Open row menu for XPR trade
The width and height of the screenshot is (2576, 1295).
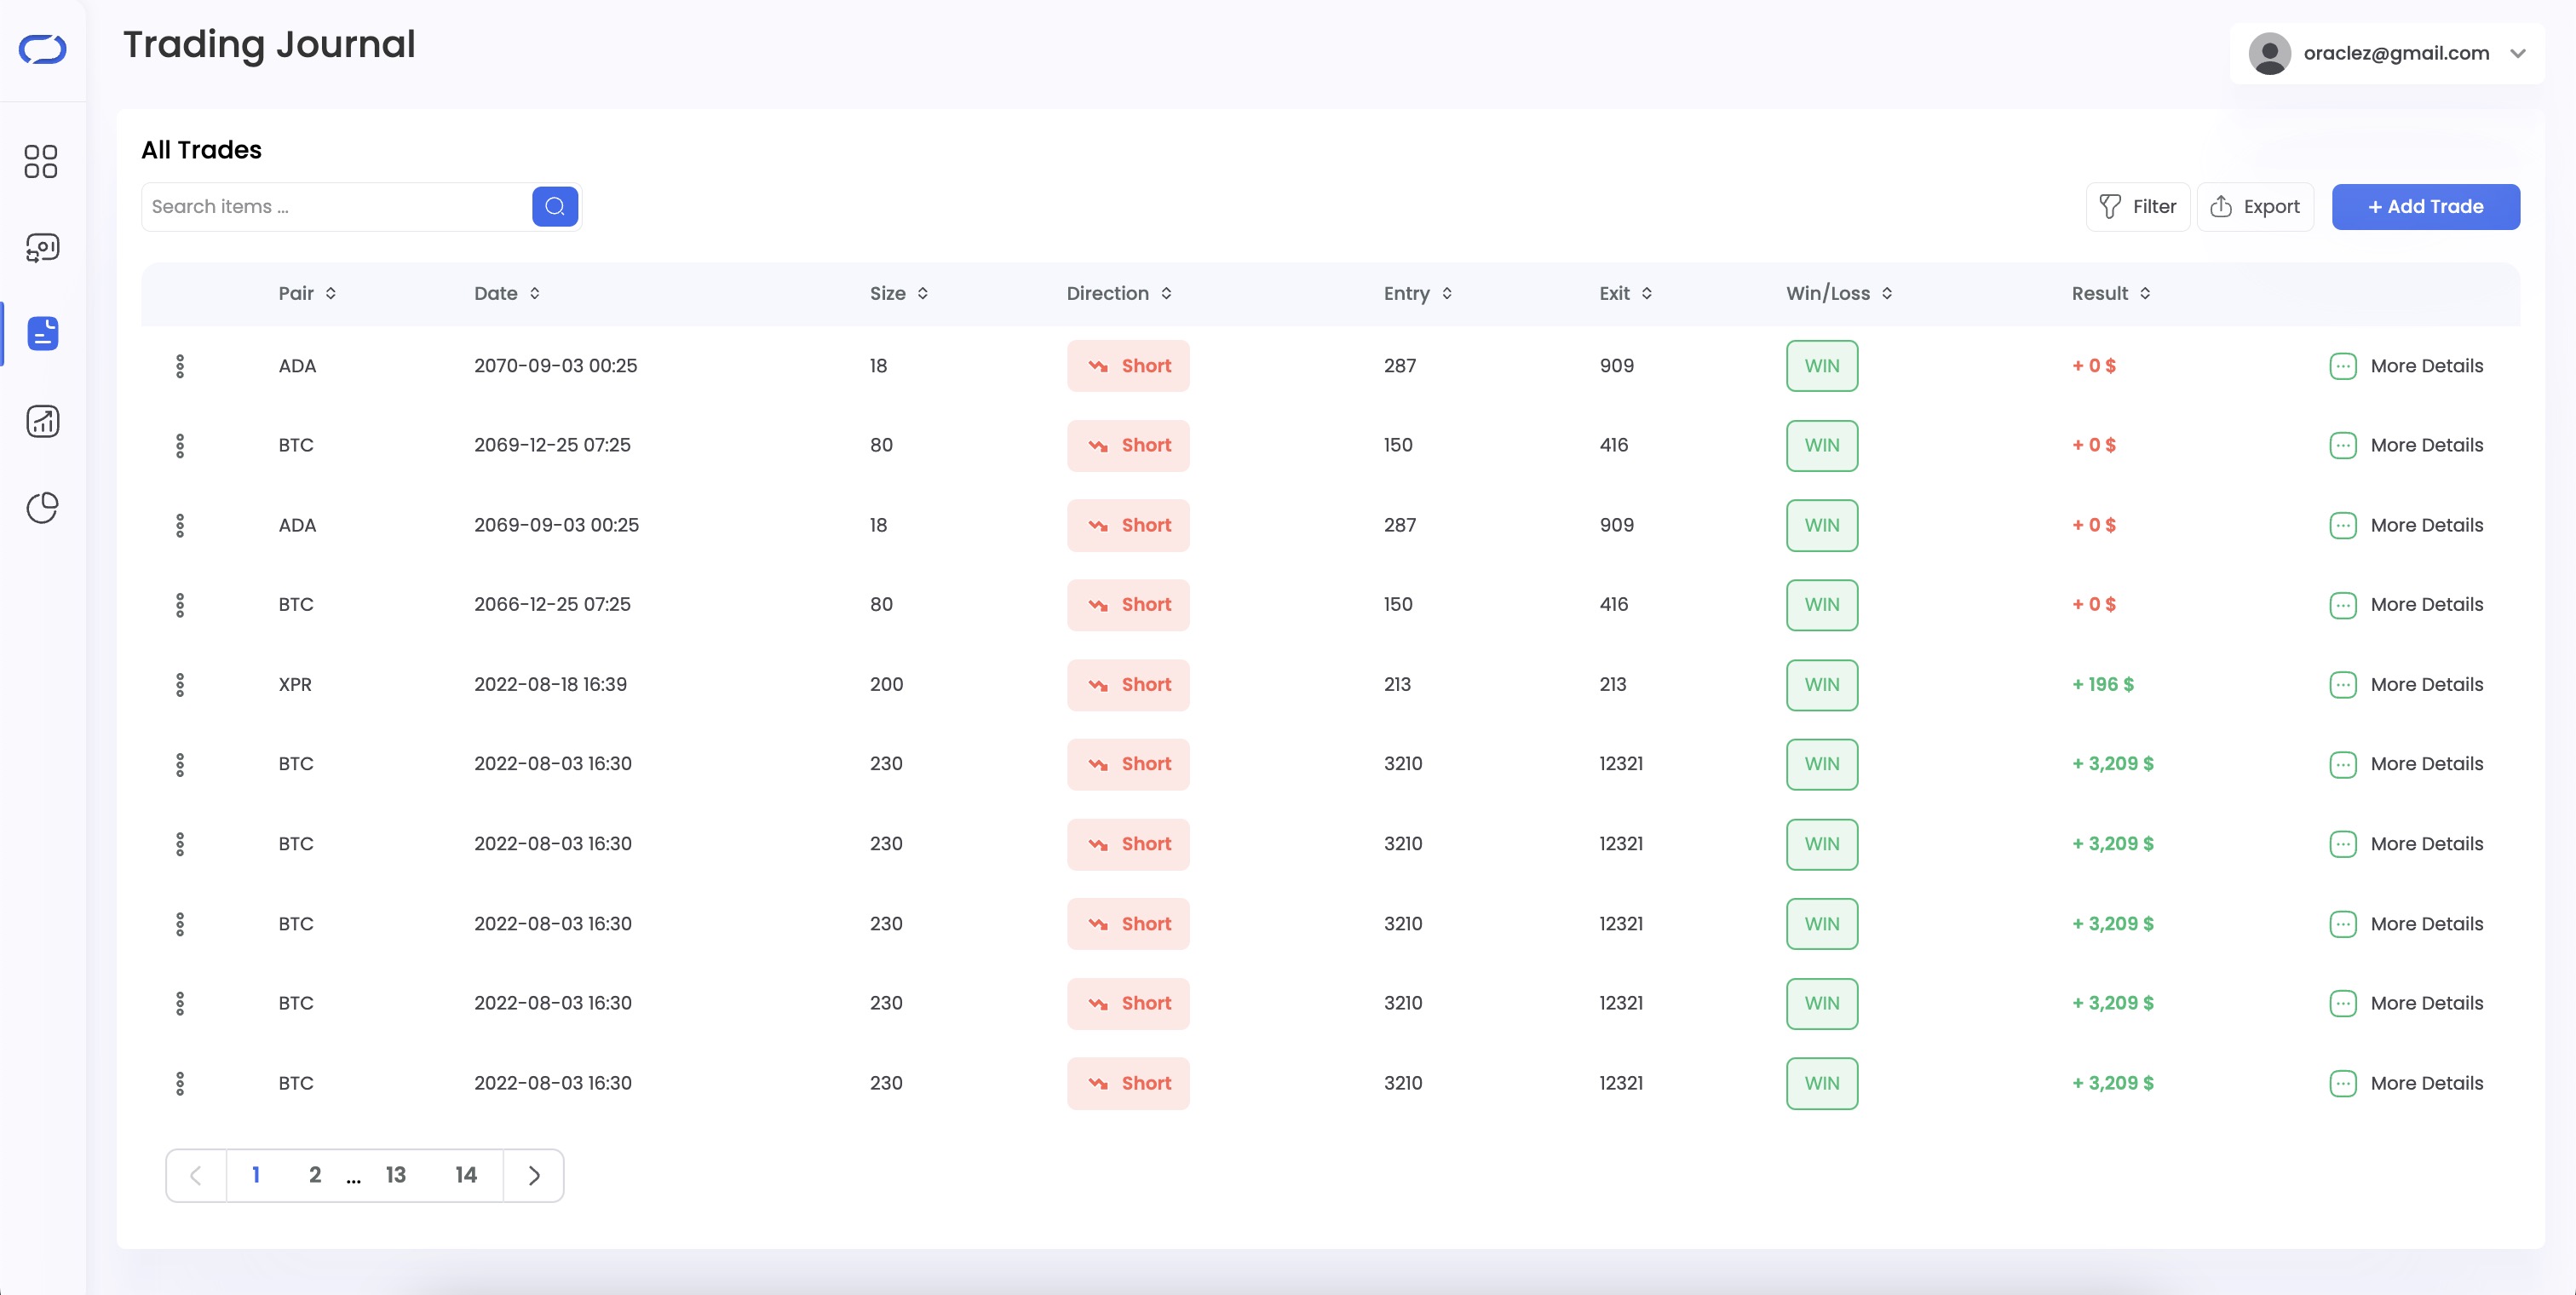tap(180, 685)
